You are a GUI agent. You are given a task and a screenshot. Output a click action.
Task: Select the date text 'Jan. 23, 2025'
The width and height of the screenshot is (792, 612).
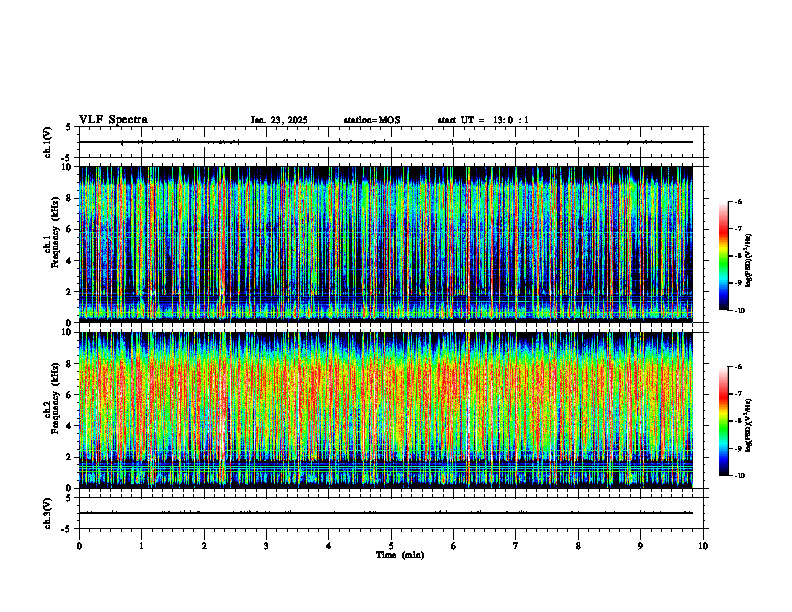point(279,120)
